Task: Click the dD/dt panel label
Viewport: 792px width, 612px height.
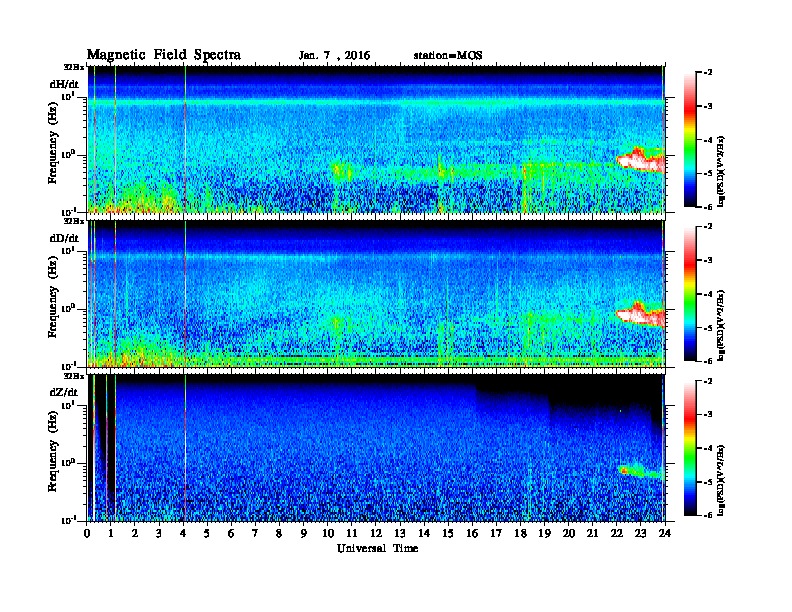Action: pos(64,238)
